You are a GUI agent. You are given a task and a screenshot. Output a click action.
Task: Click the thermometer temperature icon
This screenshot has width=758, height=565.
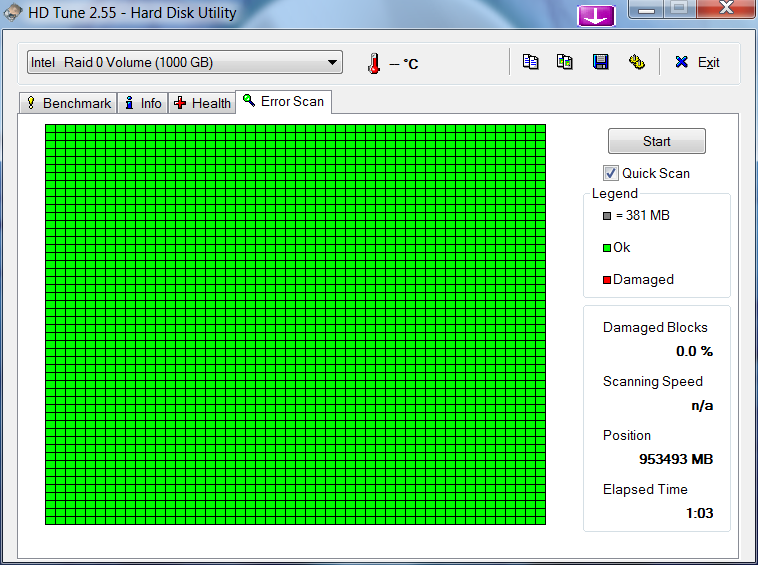[x=373, y=63]
